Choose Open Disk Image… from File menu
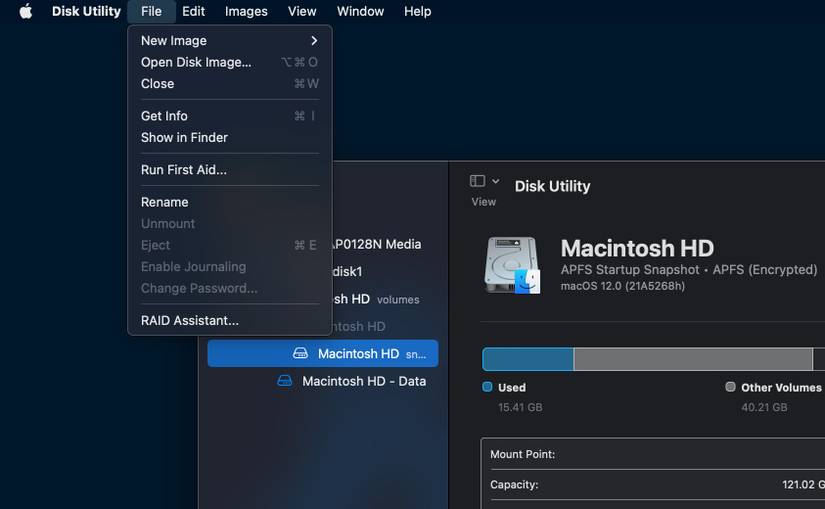This screenshot has height=509, width=825. 230,62
